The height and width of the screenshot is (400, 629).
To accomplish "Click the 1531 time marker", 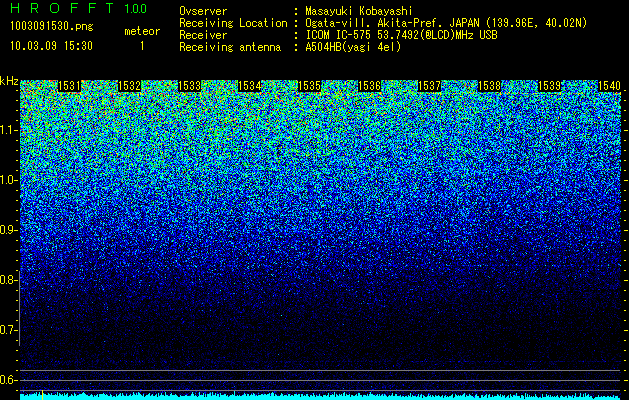I will point(69,86).
